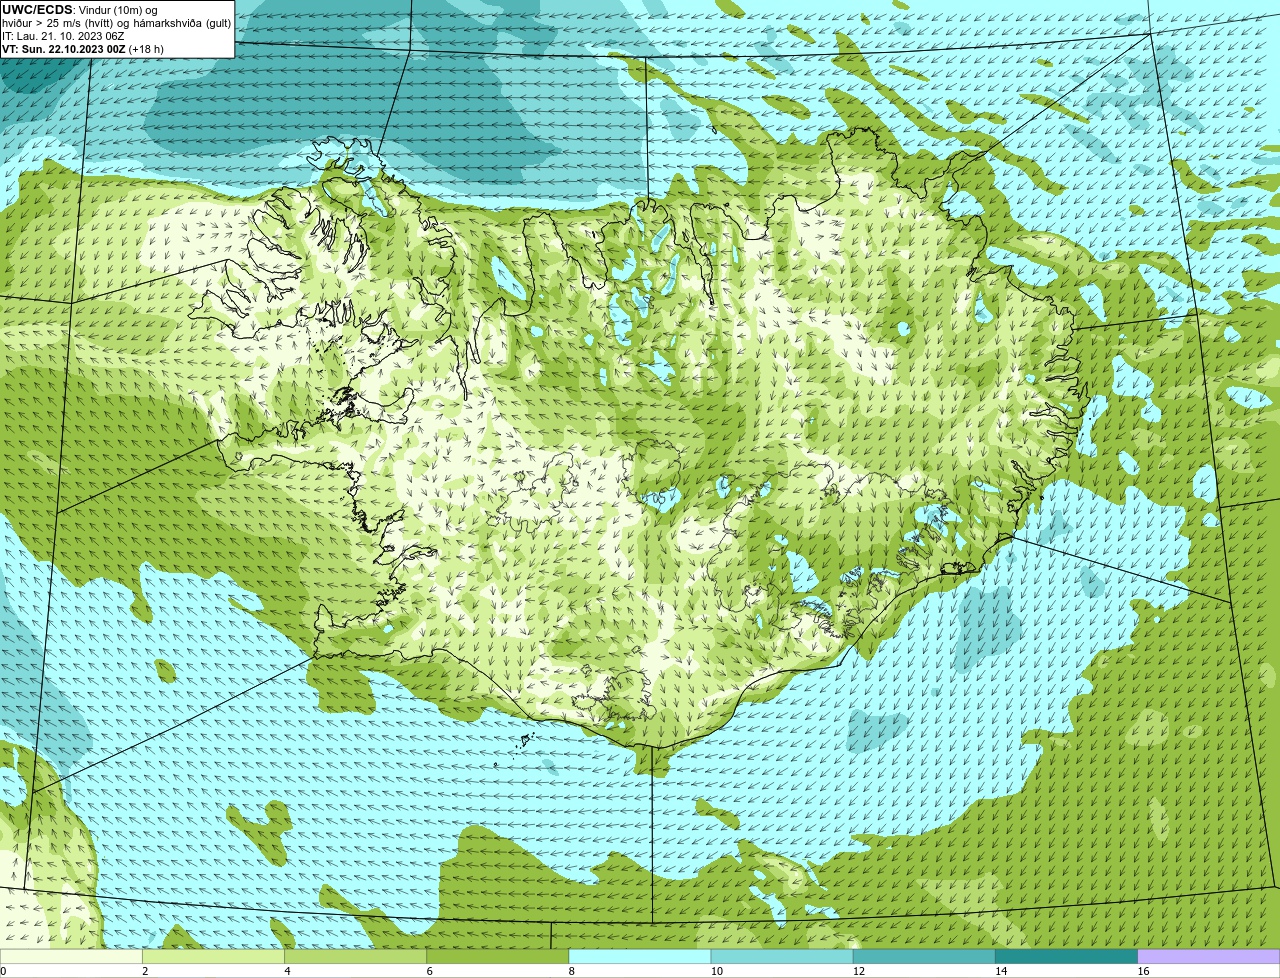Select the 4–6 m/s green legend swatch
1280x978 pixels.
pos(355,956)
